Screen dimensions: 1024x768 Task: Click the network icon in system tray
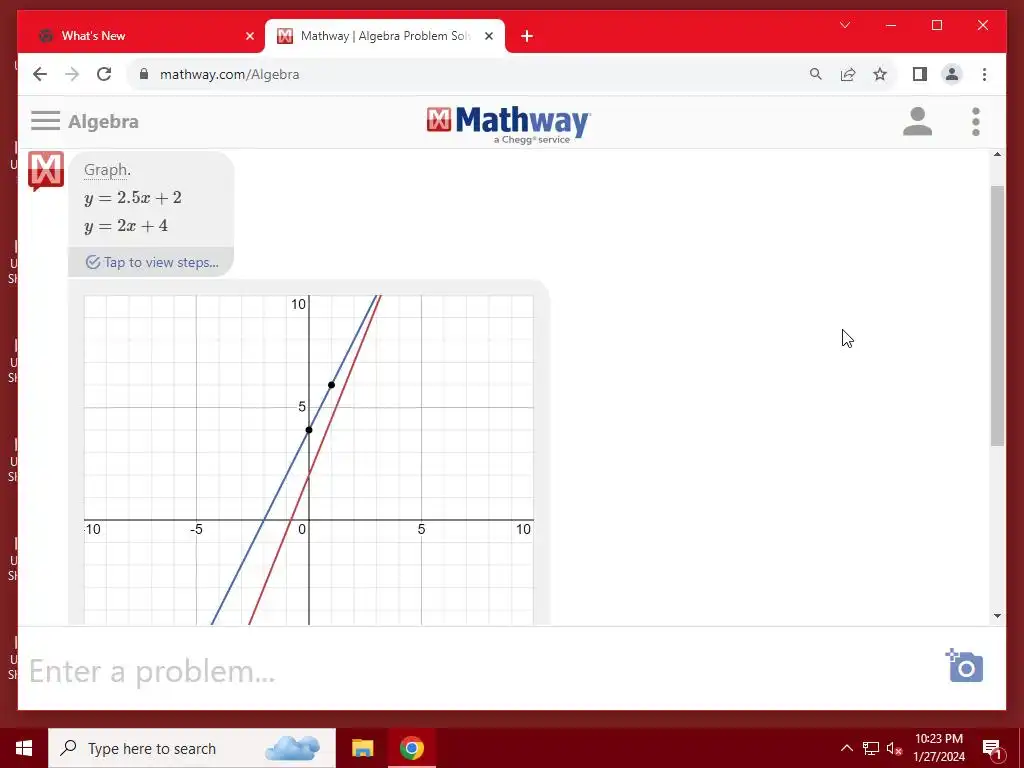(x=871, y=748)
